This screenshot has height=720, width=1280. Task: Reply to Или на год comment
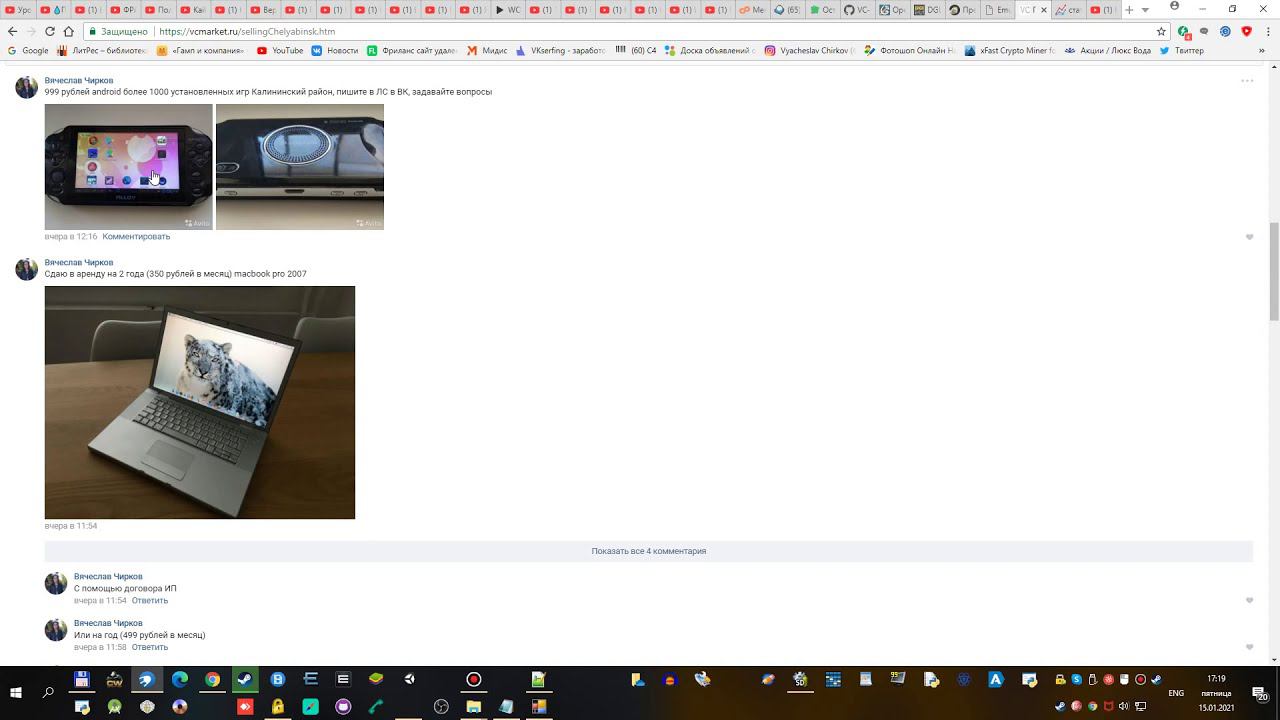click(x=150, y=647)
